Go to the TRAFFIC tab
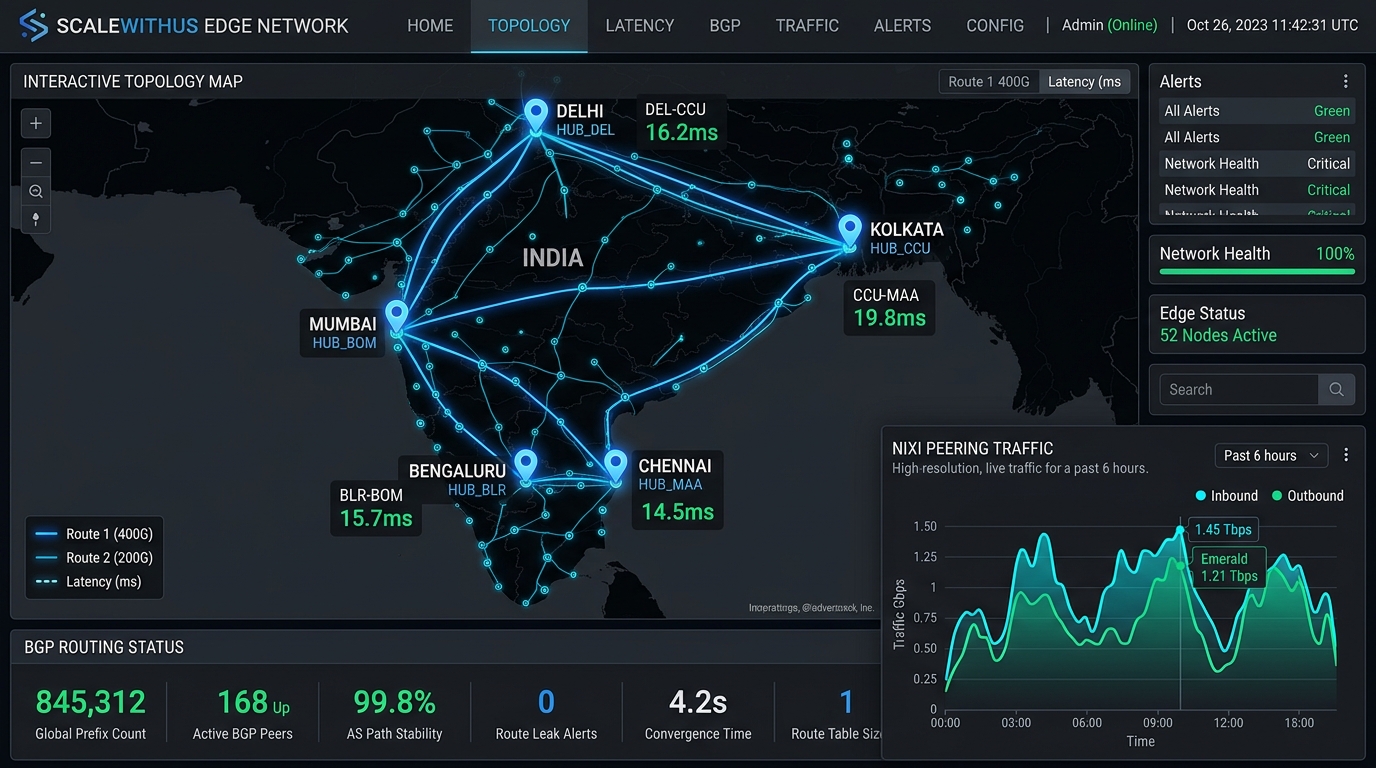This screenshot has width=1376, height=768. pyautogui.click(x=807, y=26)
